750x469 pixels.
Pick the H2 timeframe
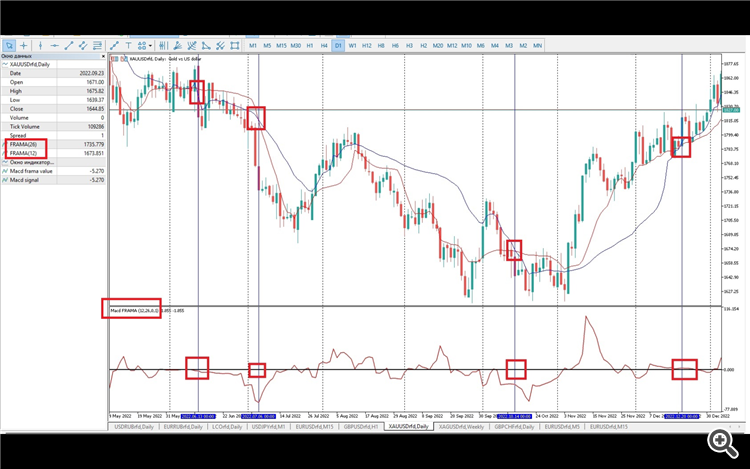coord(424,45)
